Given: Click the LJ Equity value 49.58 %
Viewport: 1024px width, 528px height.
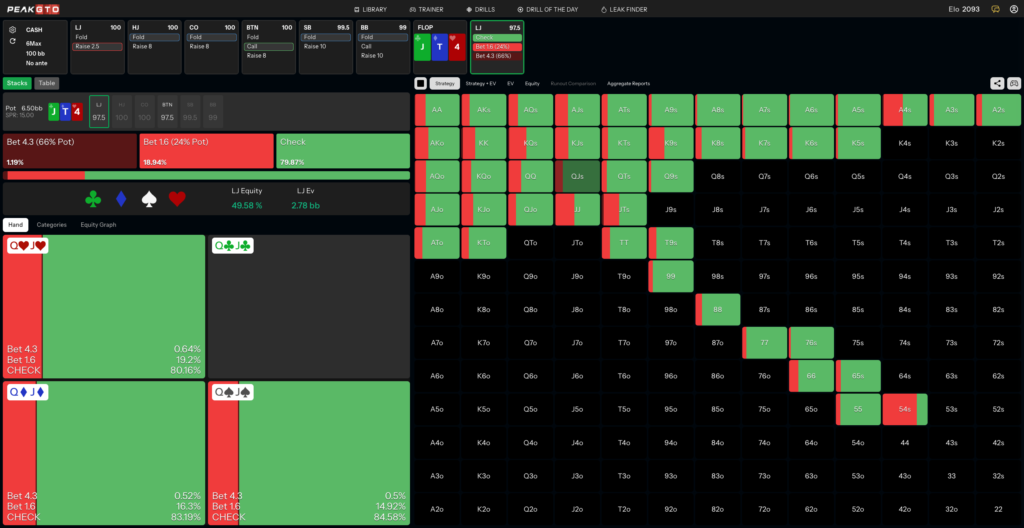Looking at the screenshot, I should (247, 206).
